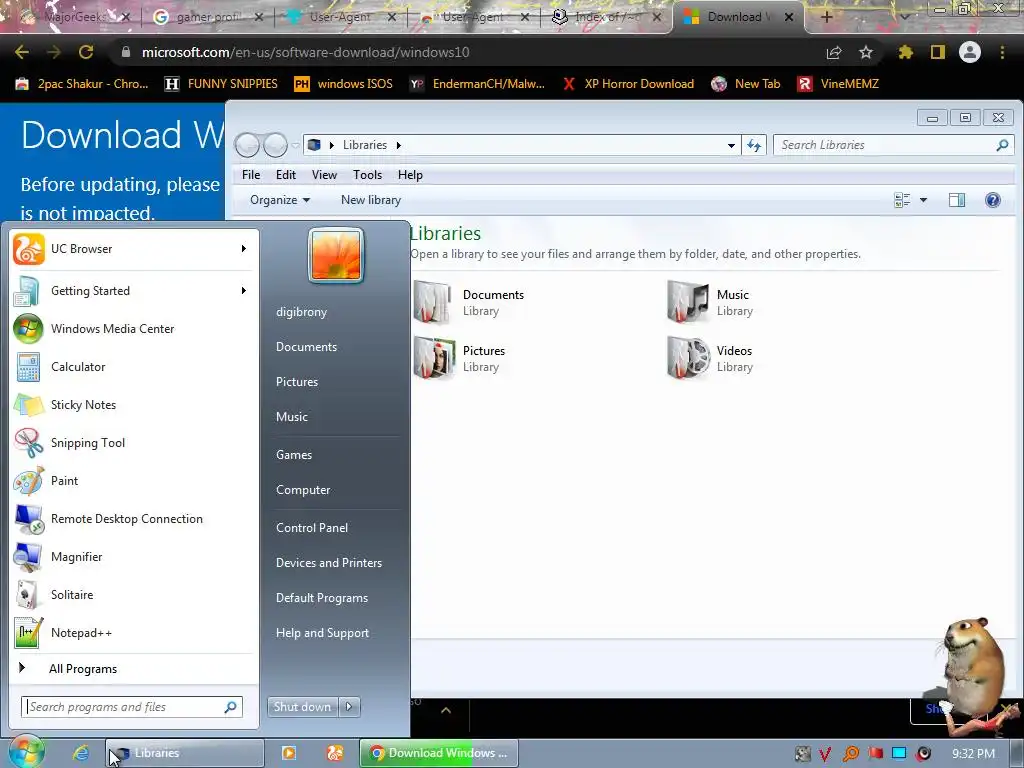
Task: Open Devices and Printers
Action: click(x=328, y=563)
